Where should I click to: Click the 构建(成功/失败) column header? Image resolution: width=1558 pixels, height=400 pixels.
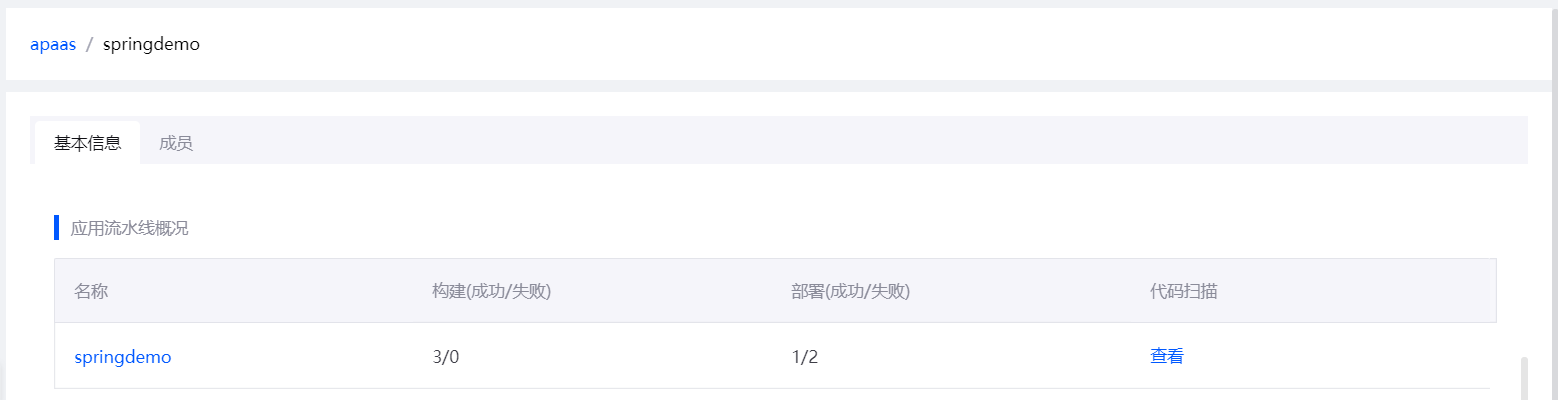point(492,291)
